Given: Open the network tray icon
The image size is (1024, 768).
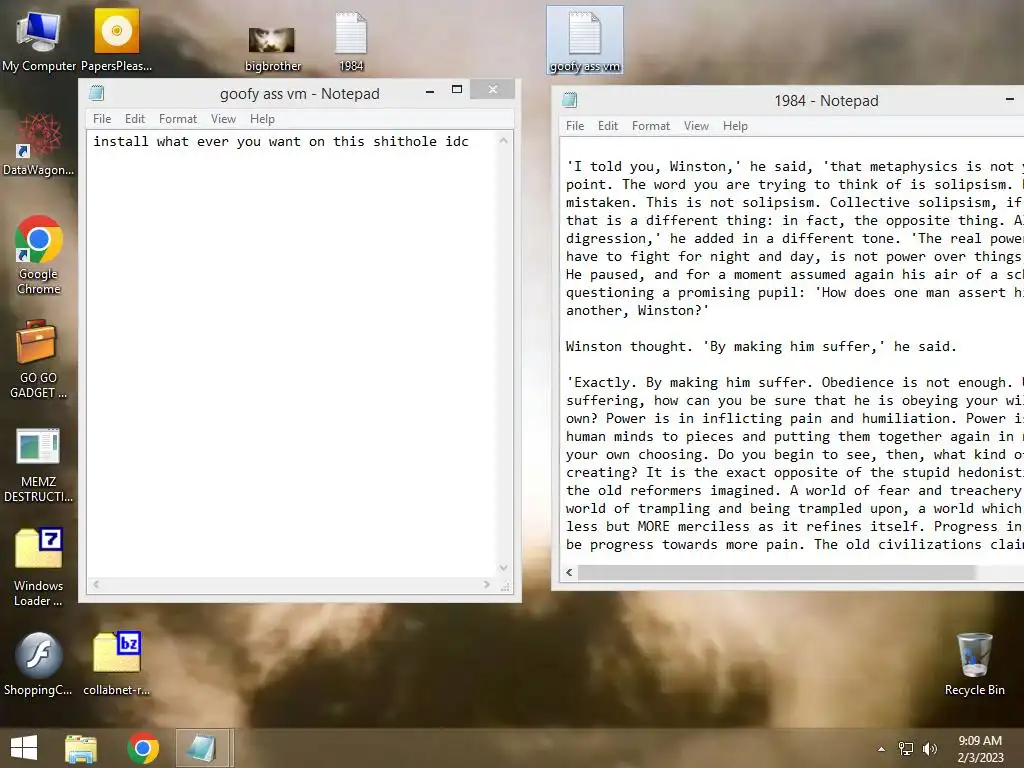Looking at the screenshot, I should [906, 749].
